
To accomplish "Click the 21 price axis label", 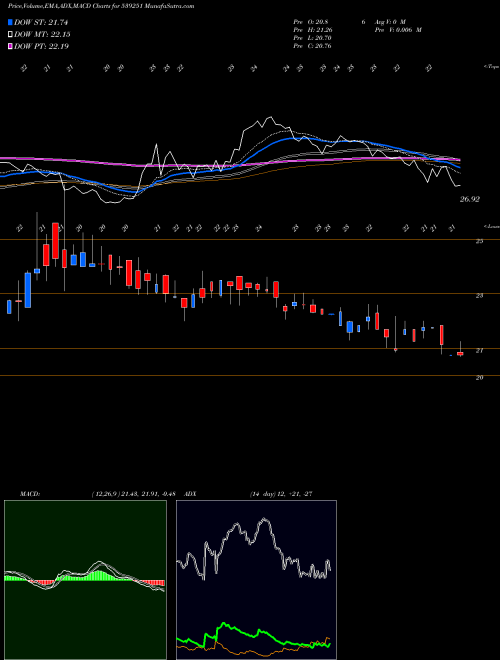I will [479, 351].
